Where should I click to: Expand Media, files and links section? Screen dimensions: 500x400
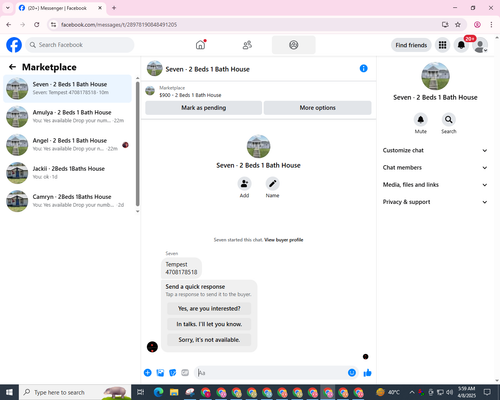tap(435, 185)
